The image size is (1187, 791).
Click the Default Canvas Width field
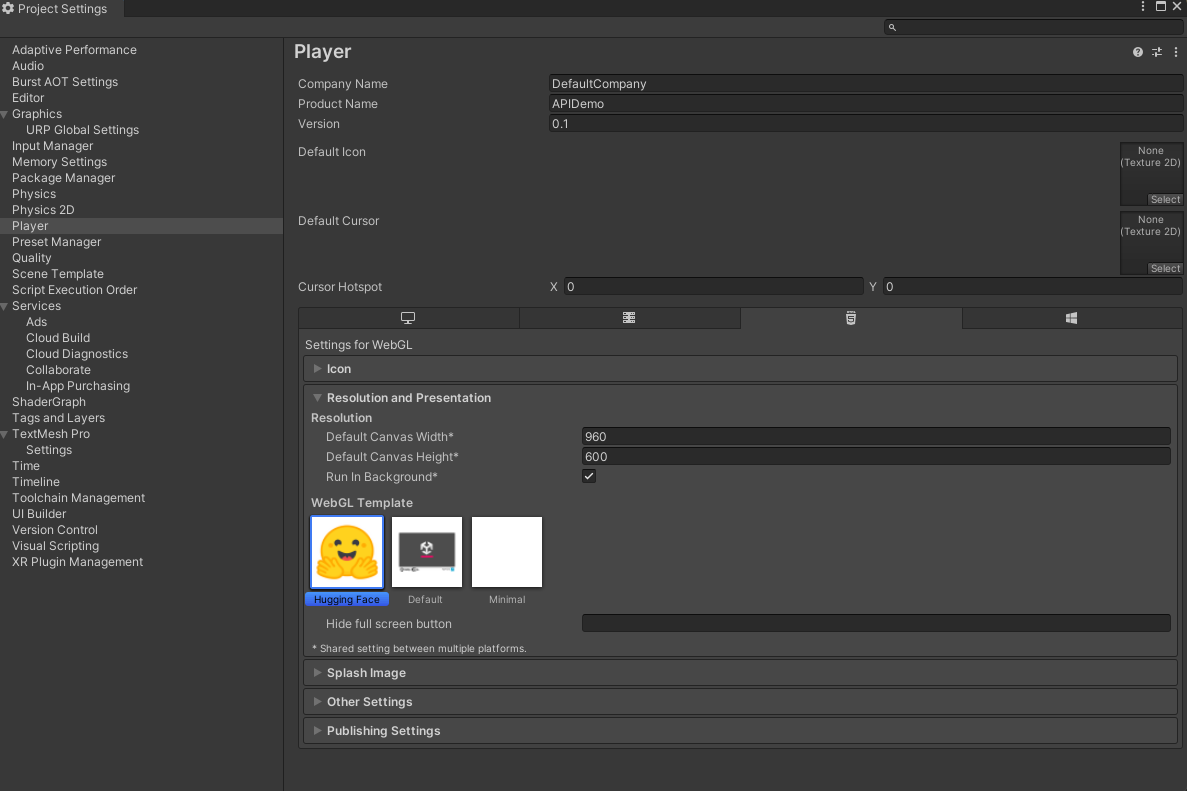[x=875, y=437]
